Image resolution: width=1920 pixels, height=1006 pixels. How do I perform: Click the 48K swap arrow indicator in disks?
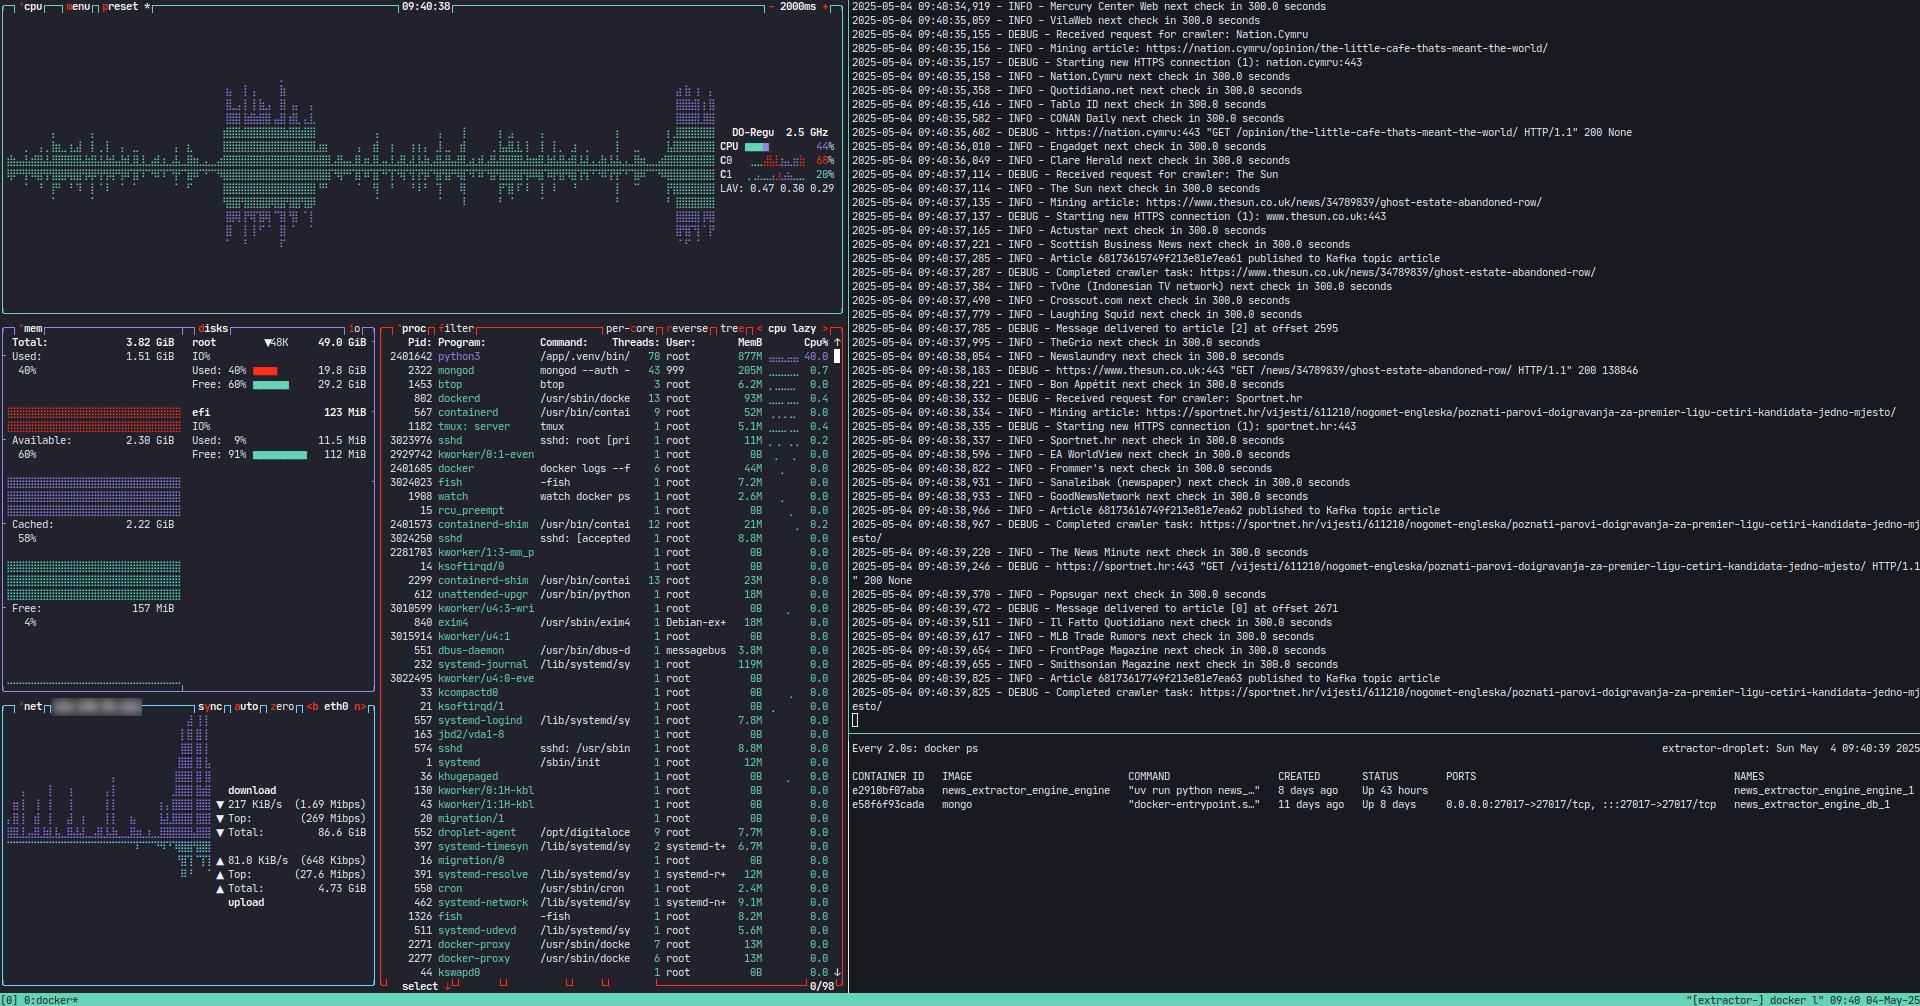(x=276, y=343)
